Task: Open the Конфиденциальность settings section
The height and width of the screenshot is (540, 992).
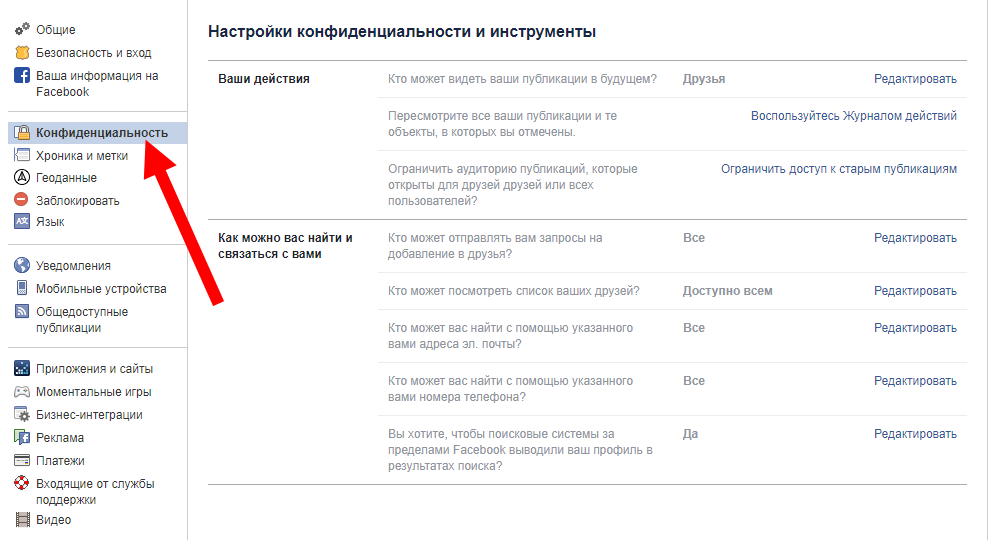Action: [101, 133]
